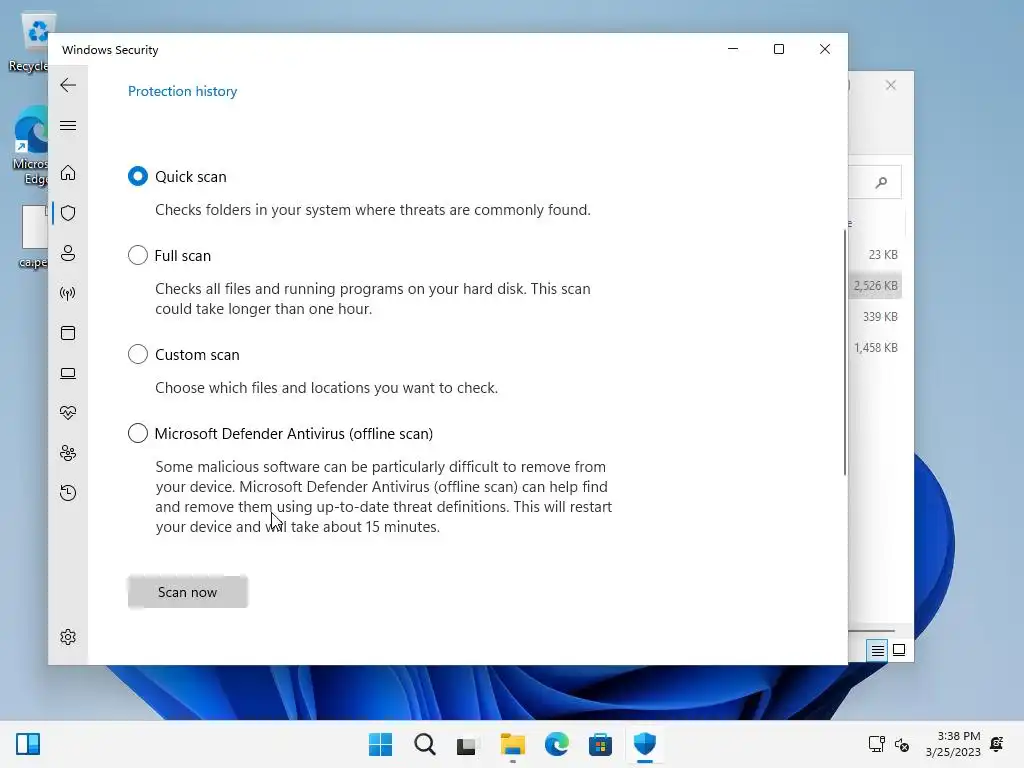
Task: Minimize the Windows Security window
Action: [733, 50]
